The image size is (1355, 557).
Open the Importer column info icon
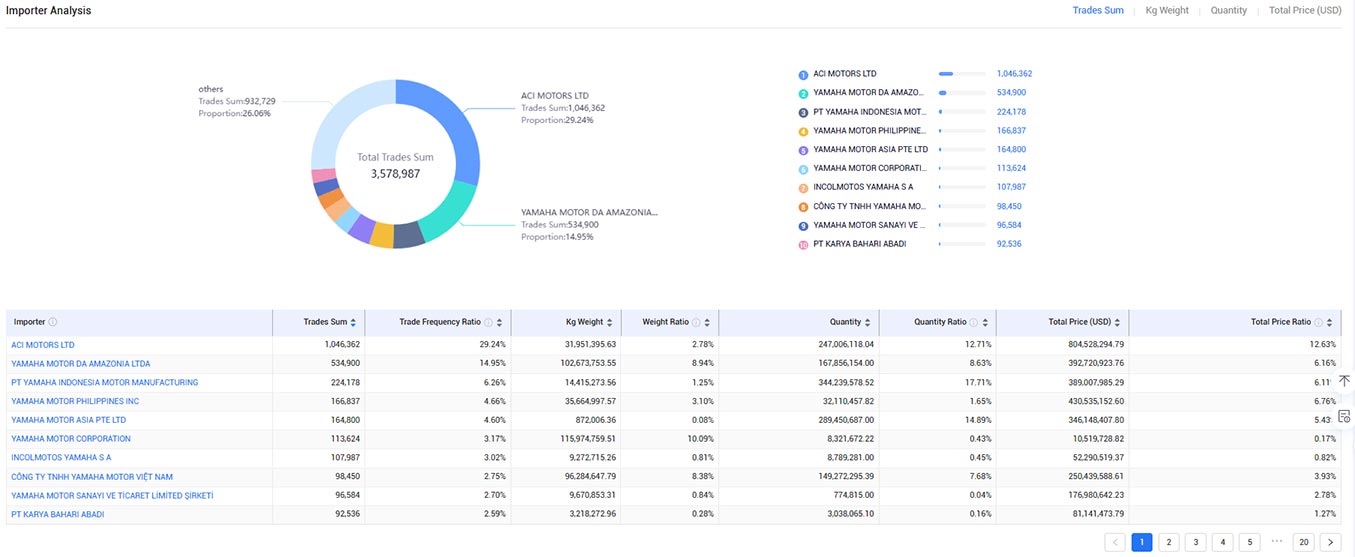pyautogui.click(x=53, y=322)
